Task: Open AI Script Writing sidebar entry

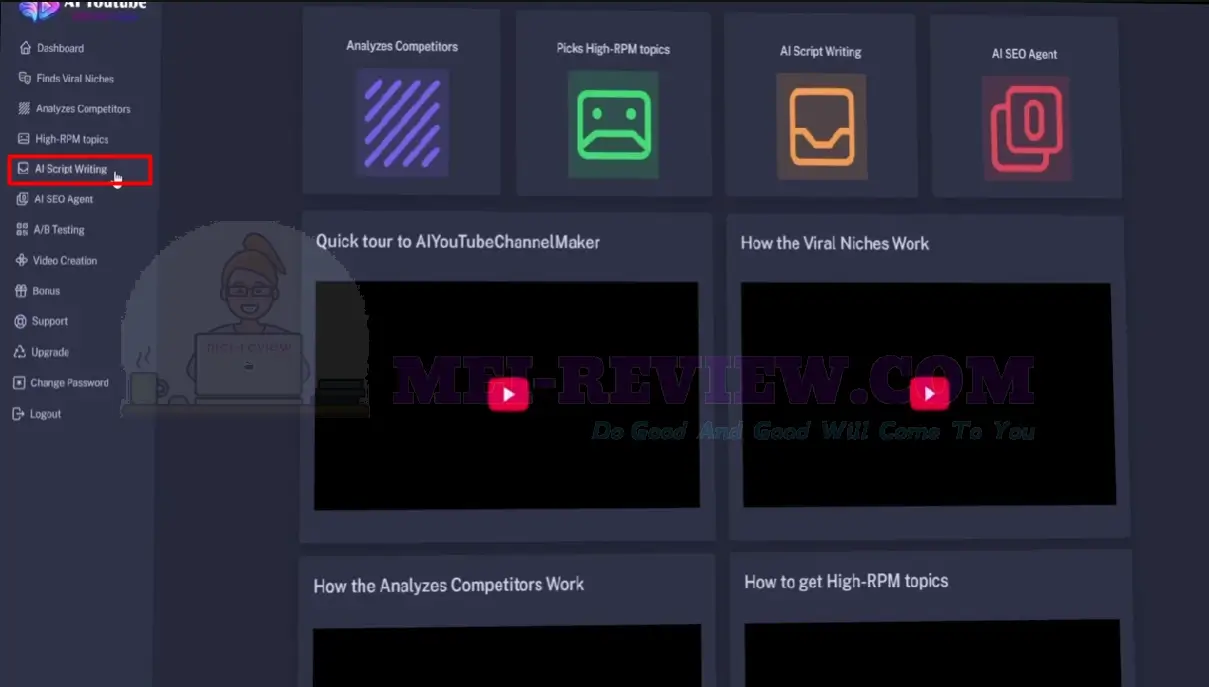Action: (71, 169)
